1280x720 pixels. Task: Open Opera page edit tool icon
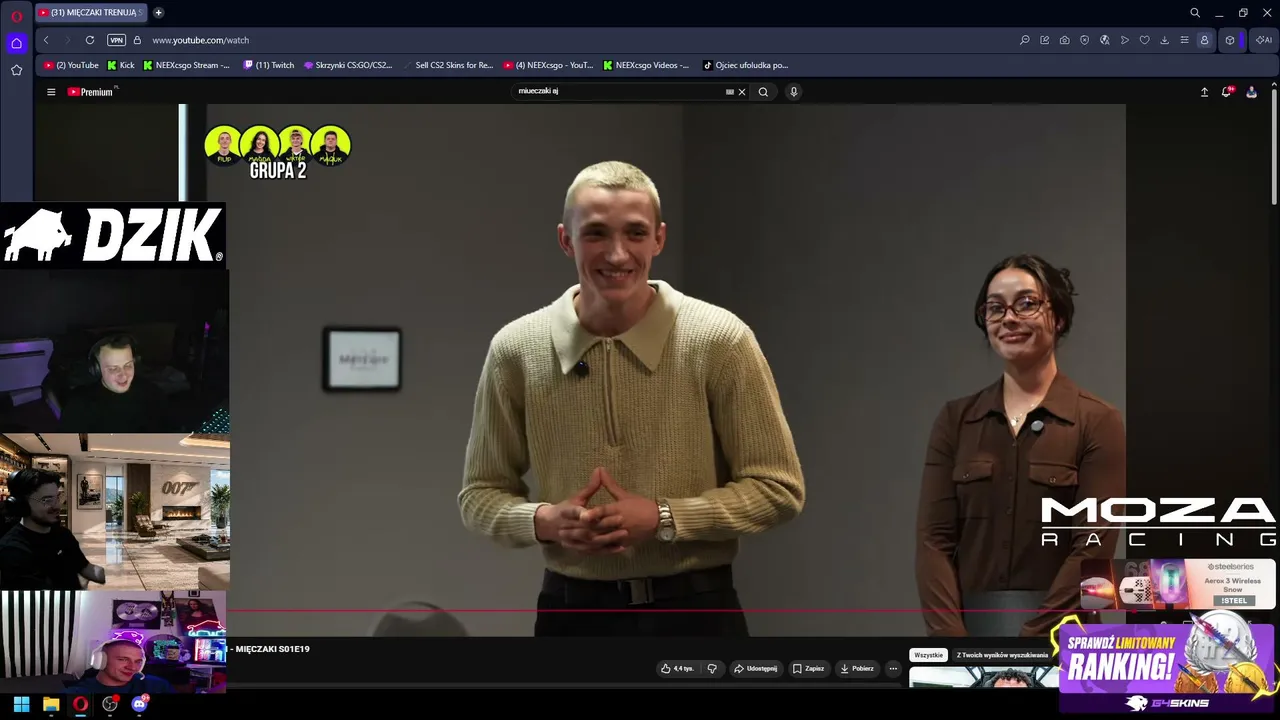[x=1045, y=40]
